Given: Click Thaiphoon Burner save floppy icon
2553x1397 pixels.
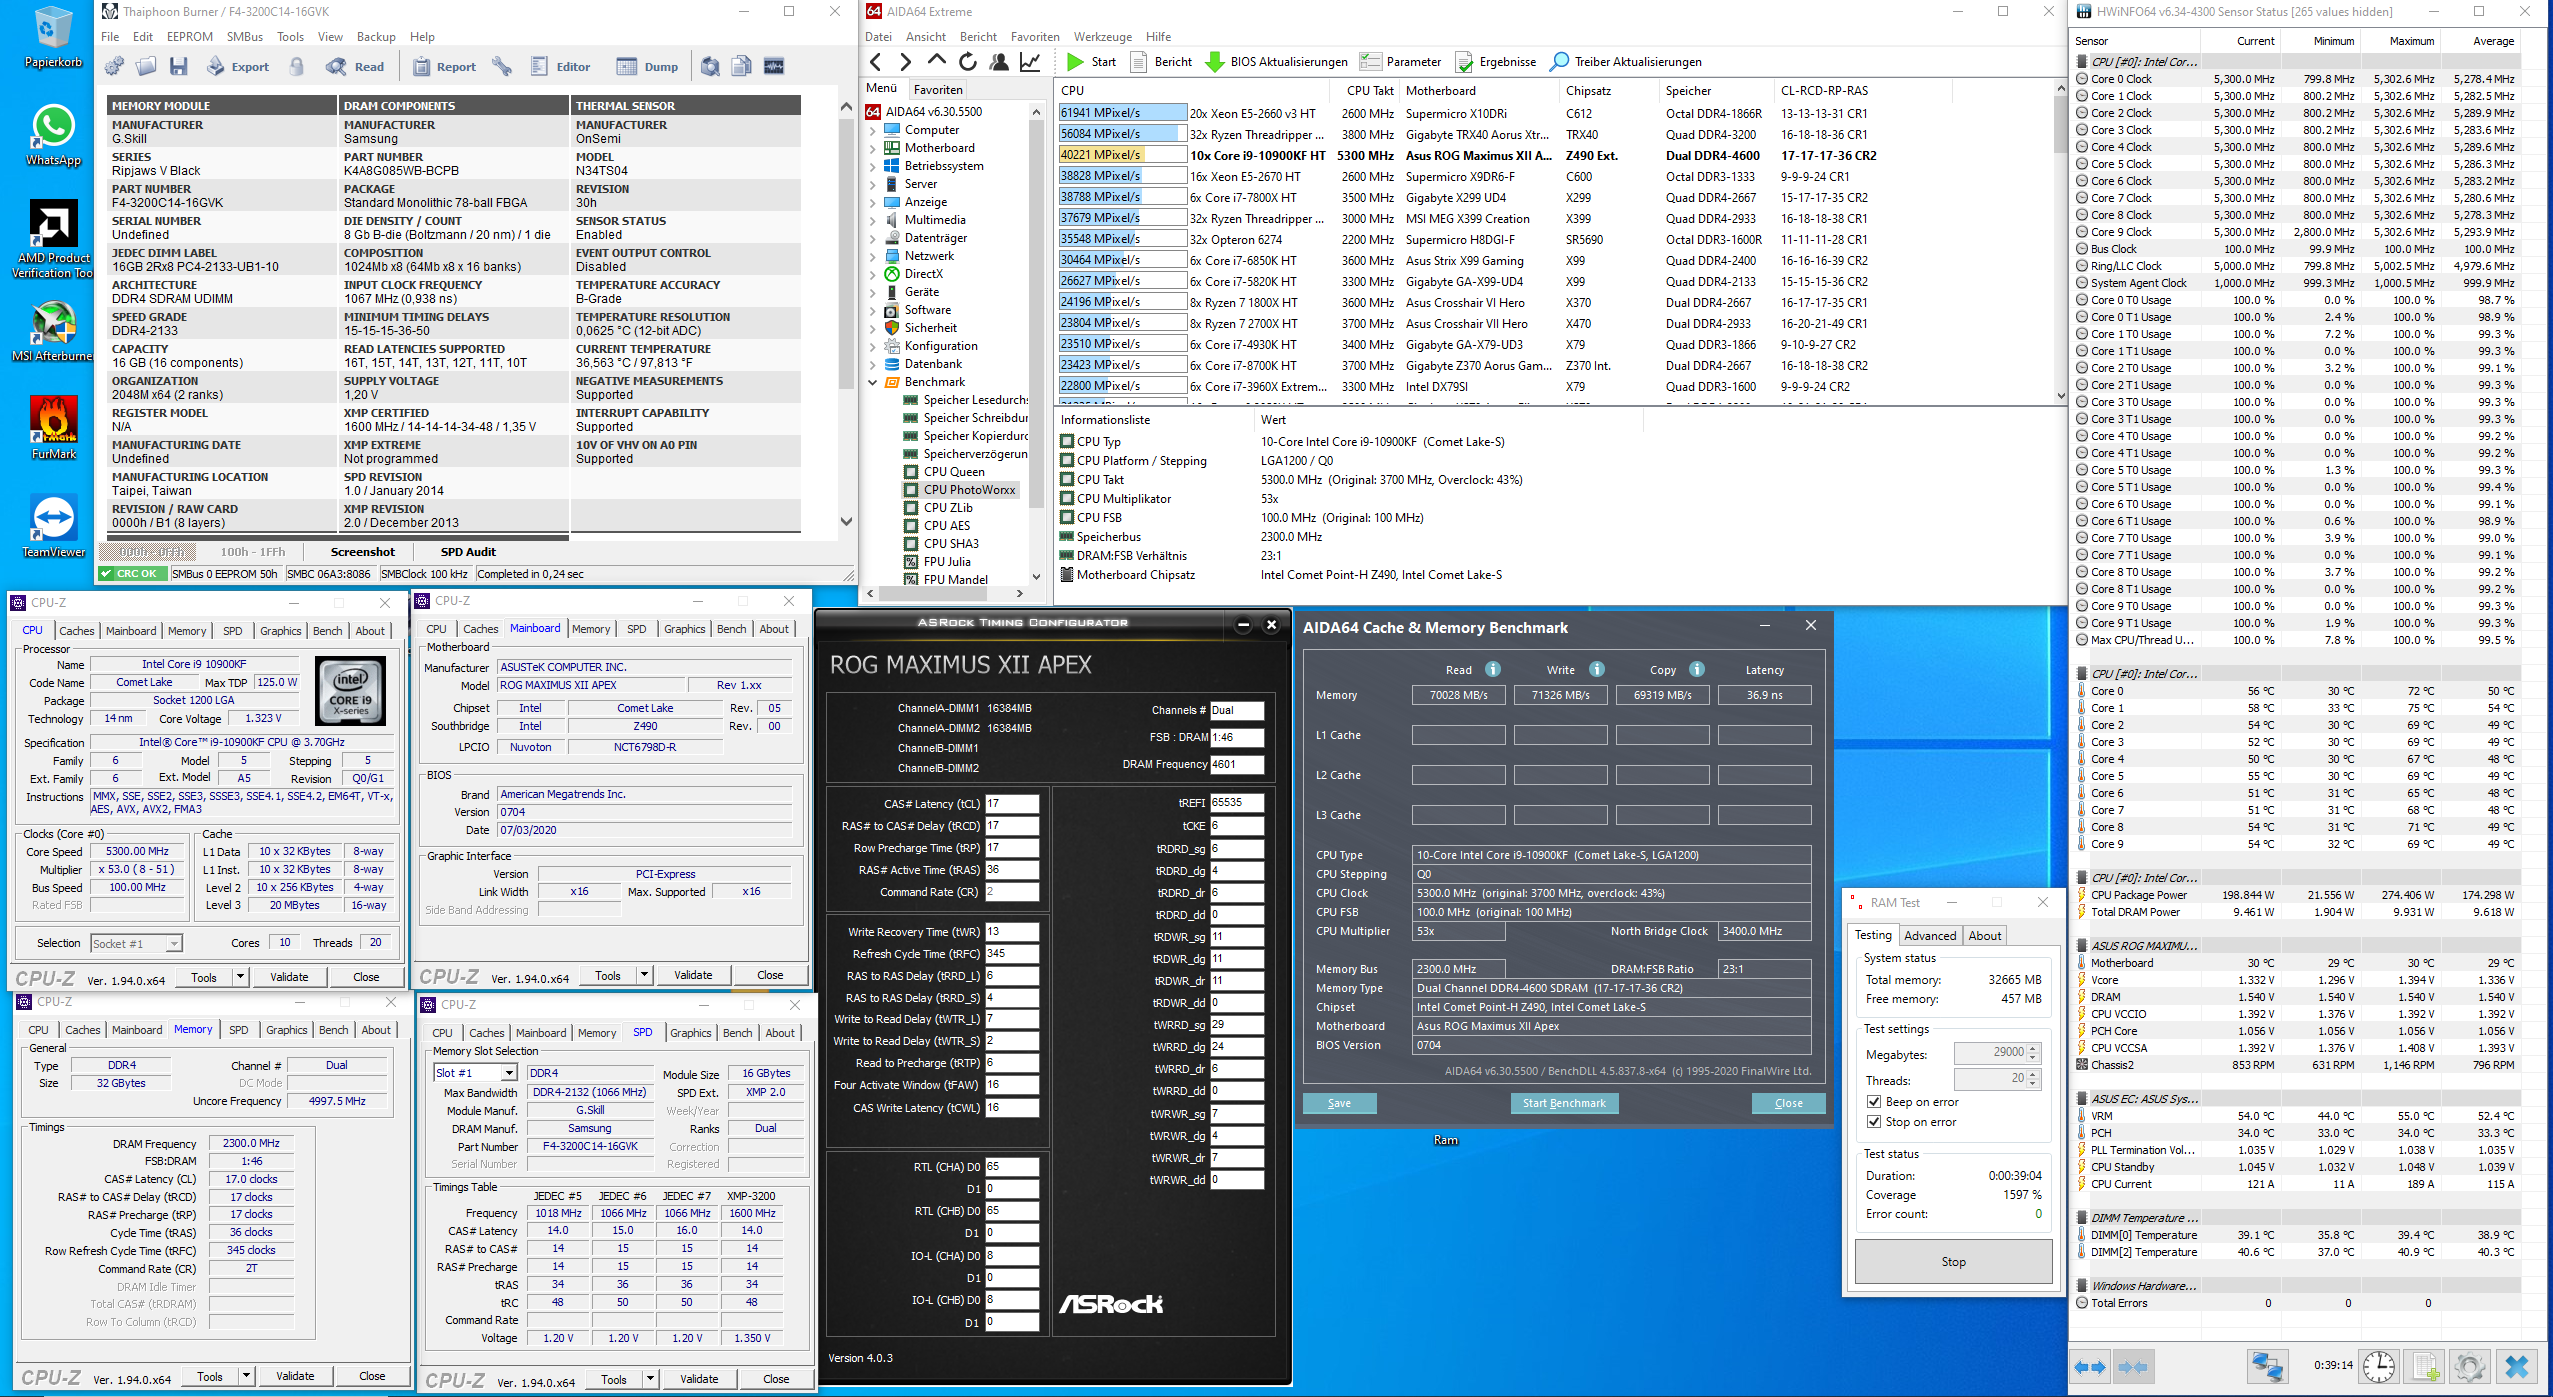Looking at the screenshot, I should point(179,67).
